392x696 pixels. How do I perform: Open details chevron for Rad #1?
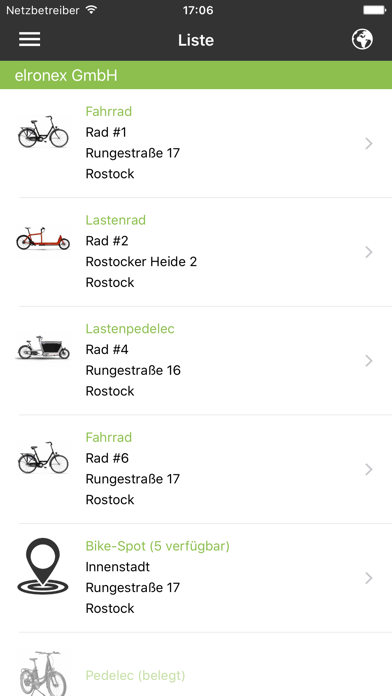[368, 143]
